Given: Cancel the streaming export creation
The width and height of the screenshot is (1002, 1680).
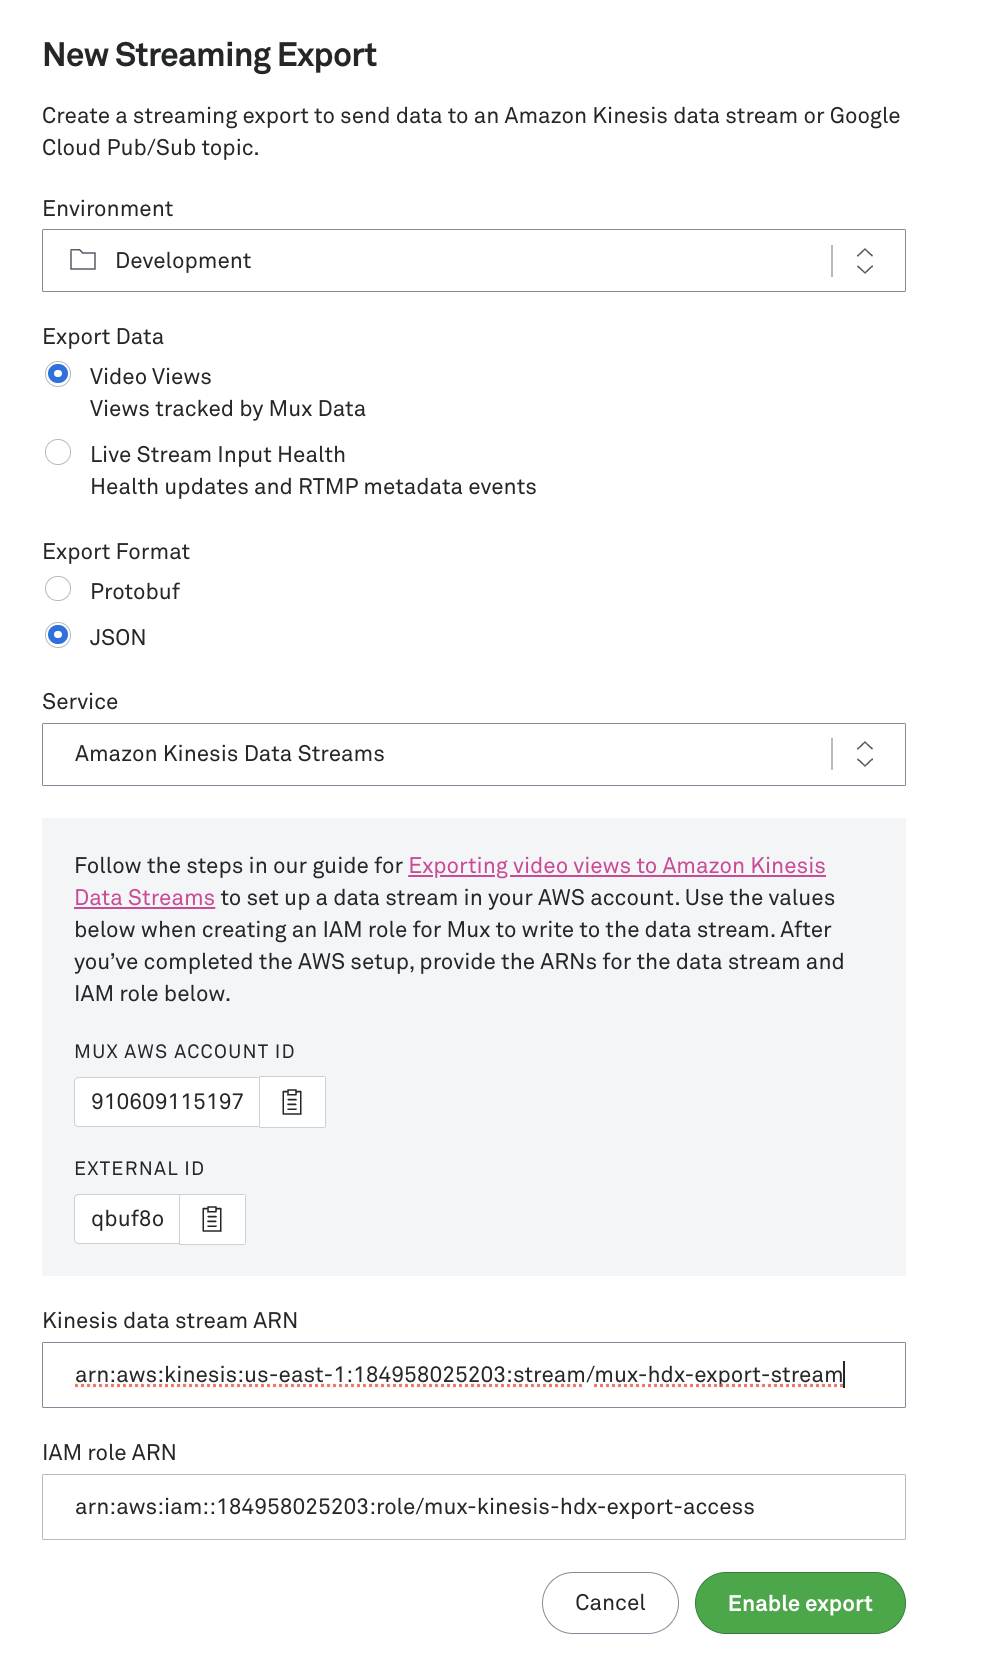Looking at the screenshot, I should 609,1603.
